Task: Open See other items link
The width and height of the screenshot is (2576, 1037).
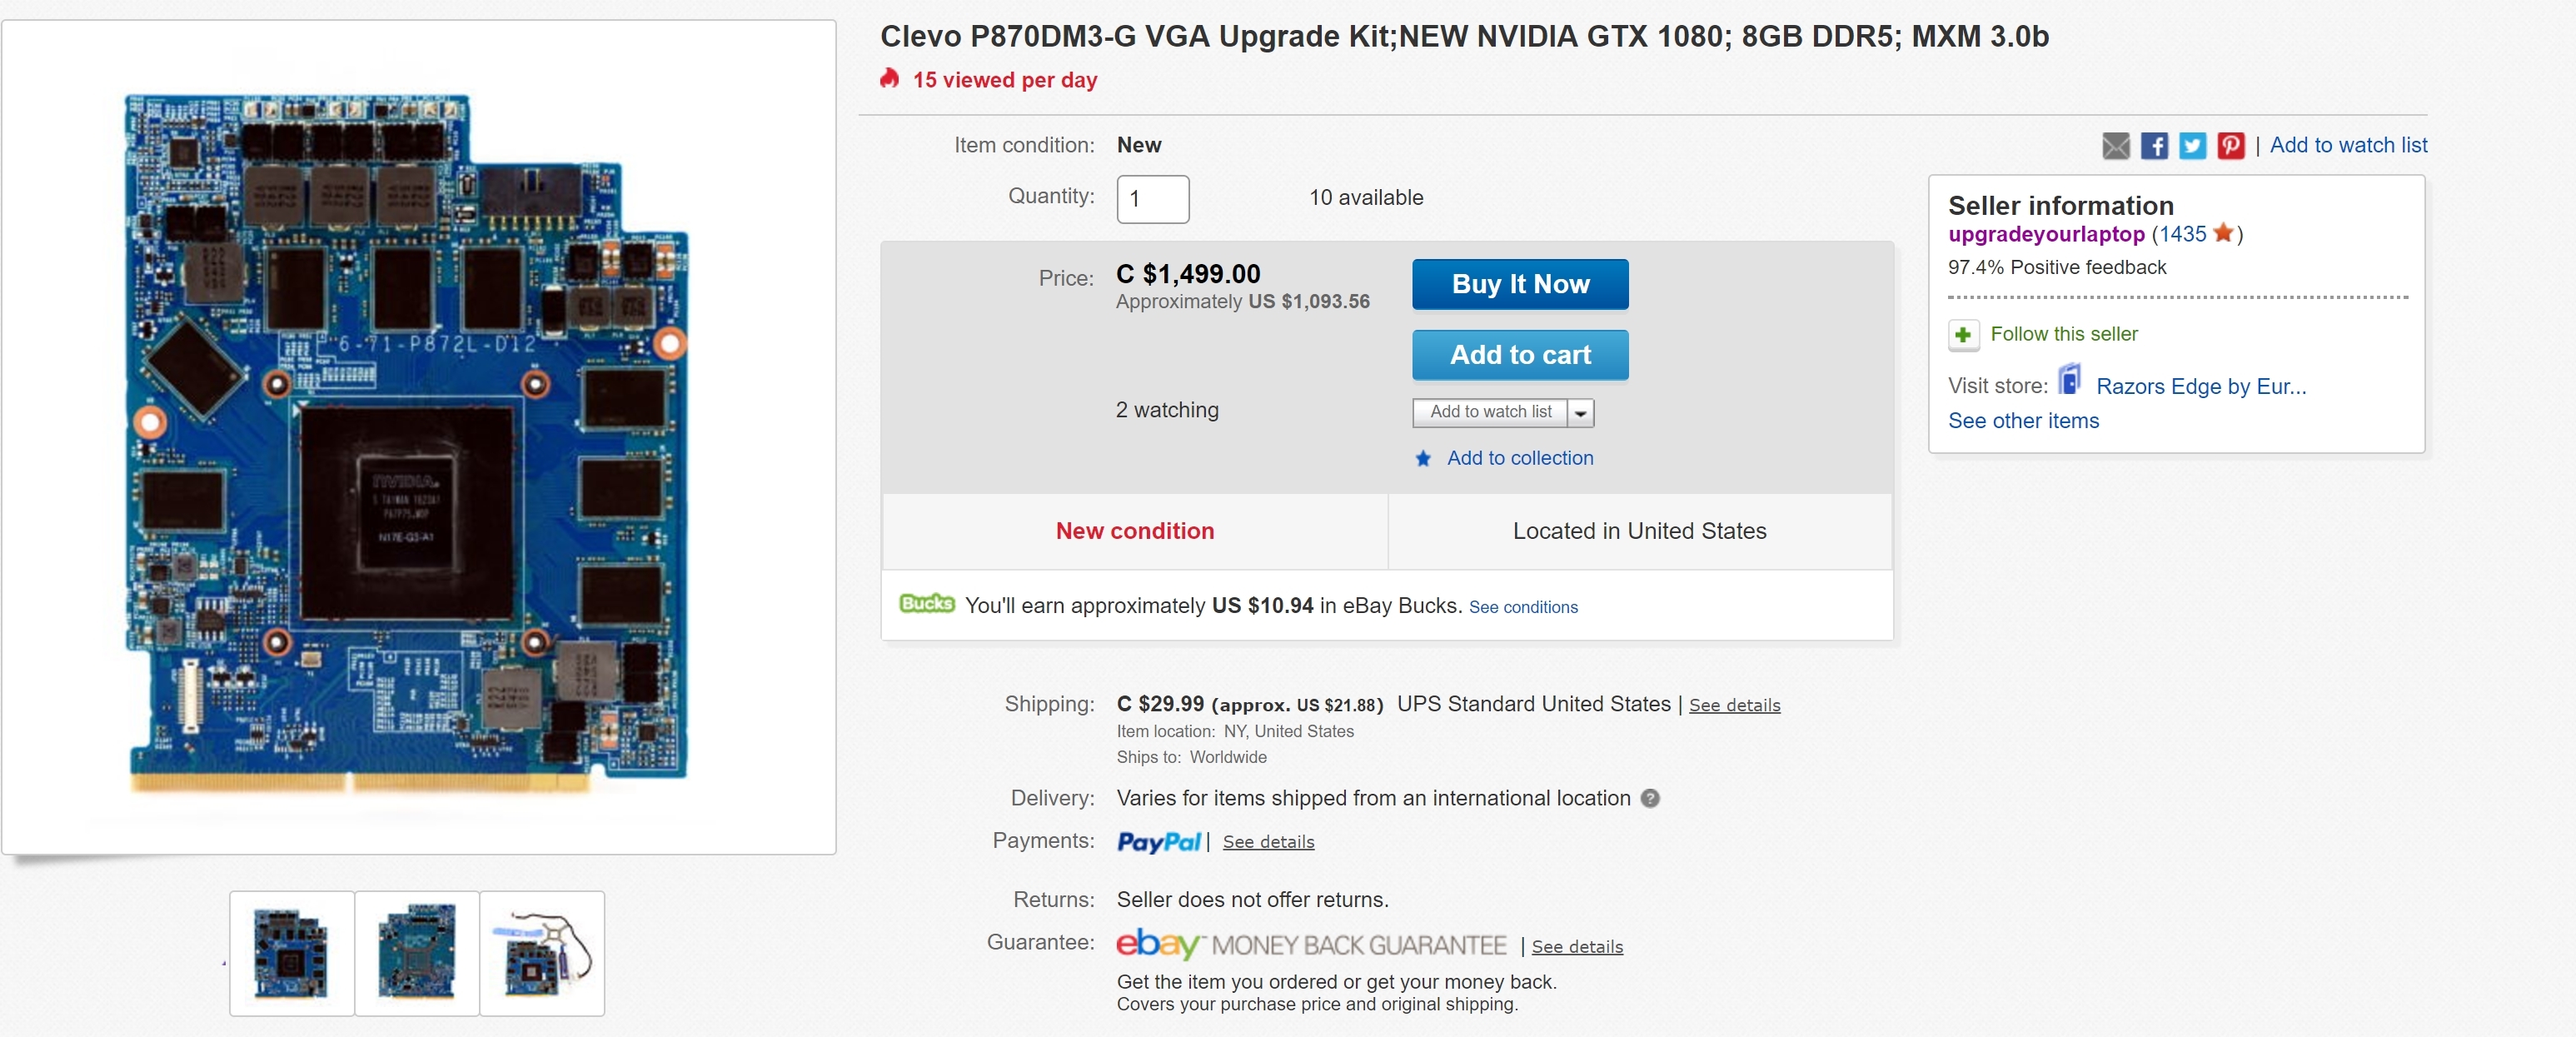Action: click(2023, 421)
